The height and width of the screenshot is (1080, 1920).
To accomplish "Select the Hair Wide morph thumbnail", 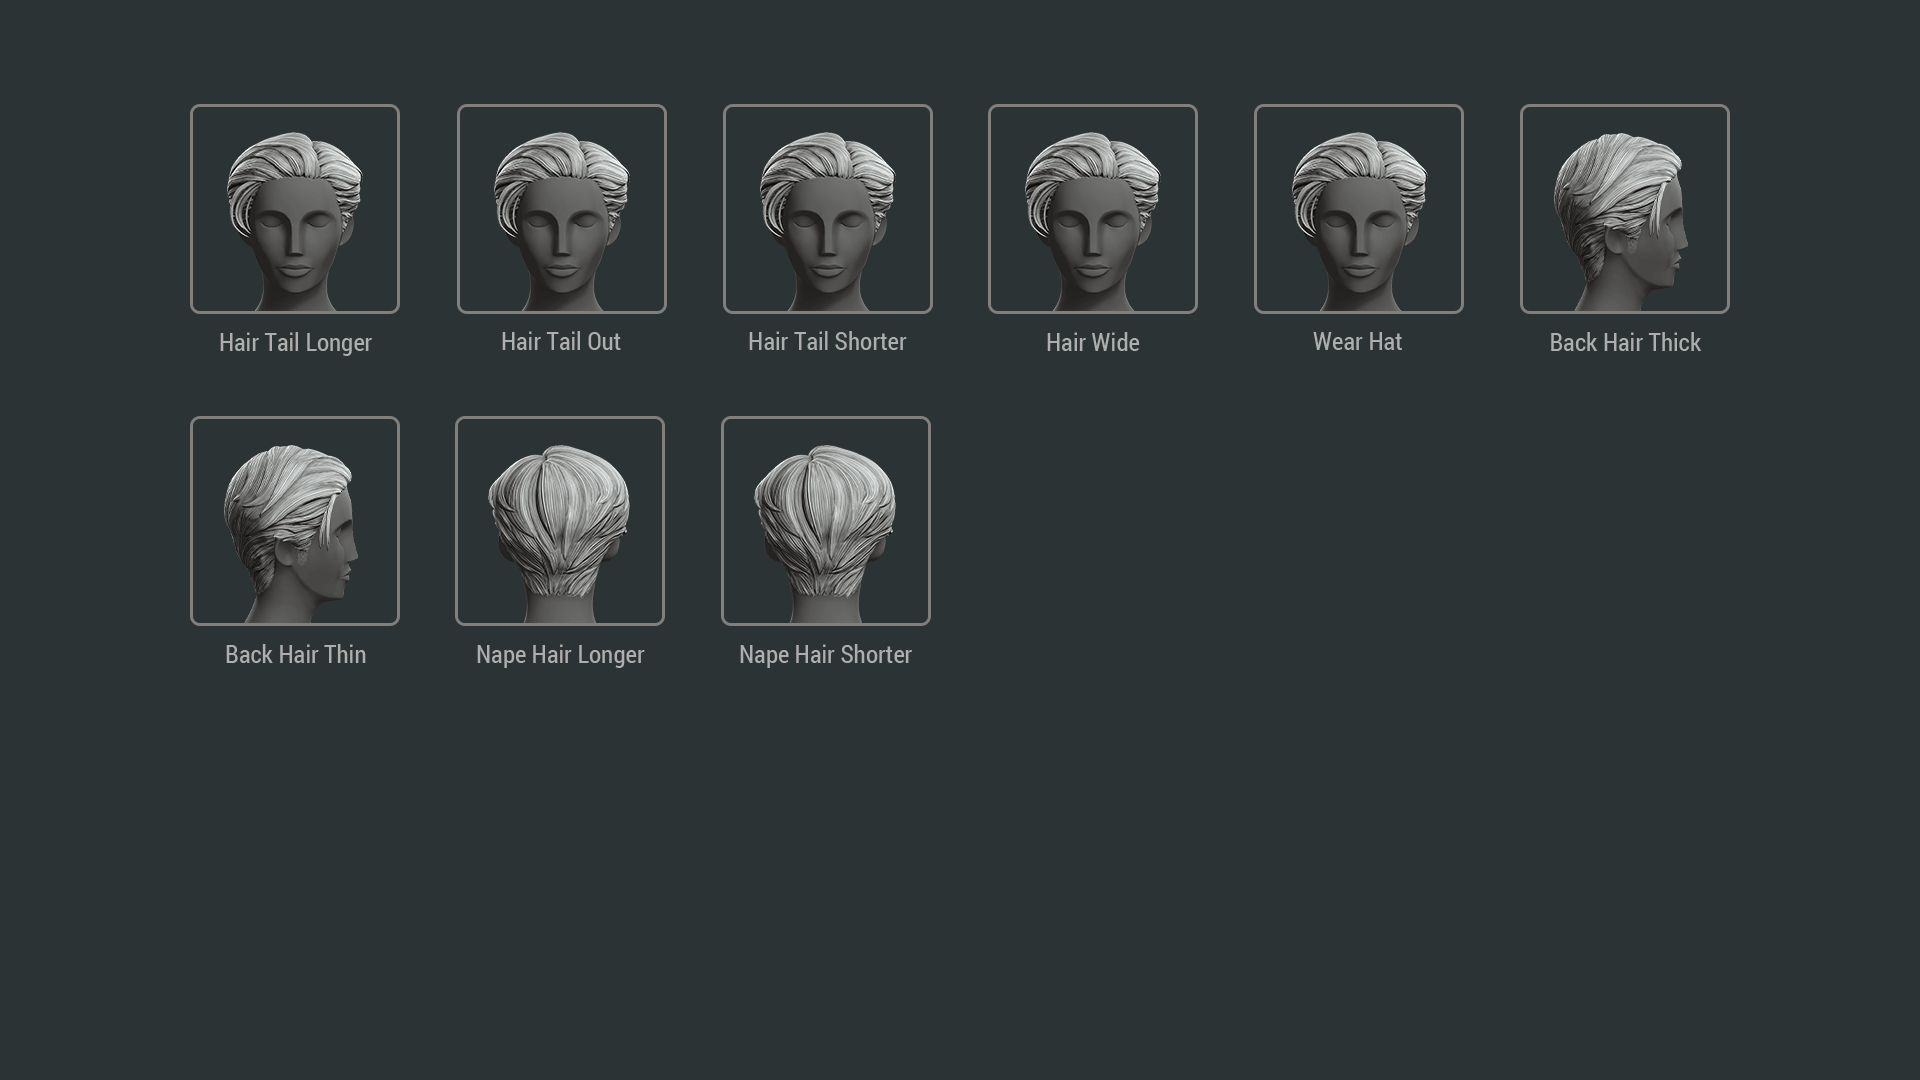I will pyautogui.click(x=1093, y=209).
